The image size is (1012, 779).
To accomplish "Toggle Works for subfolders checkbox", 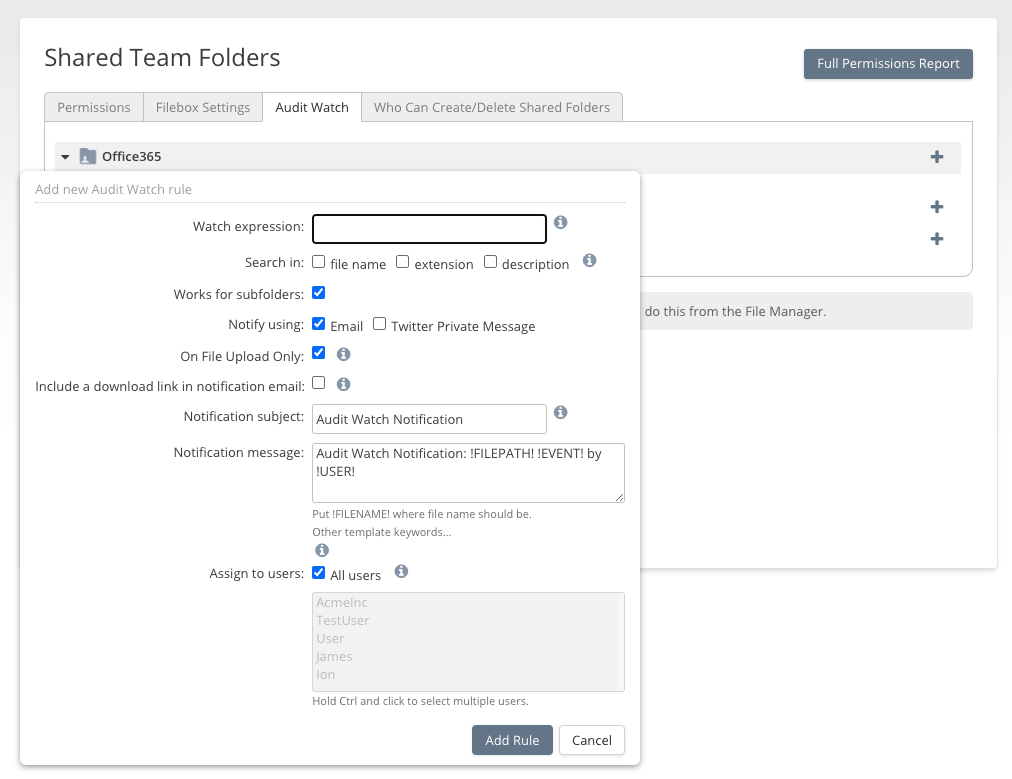I will (319, 293).
